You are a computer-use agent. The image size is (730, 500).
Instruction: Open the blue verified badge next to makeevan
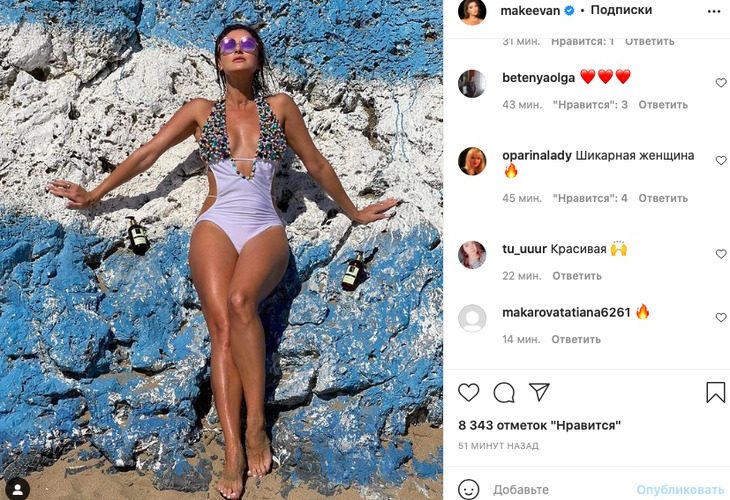click(569, 11)
